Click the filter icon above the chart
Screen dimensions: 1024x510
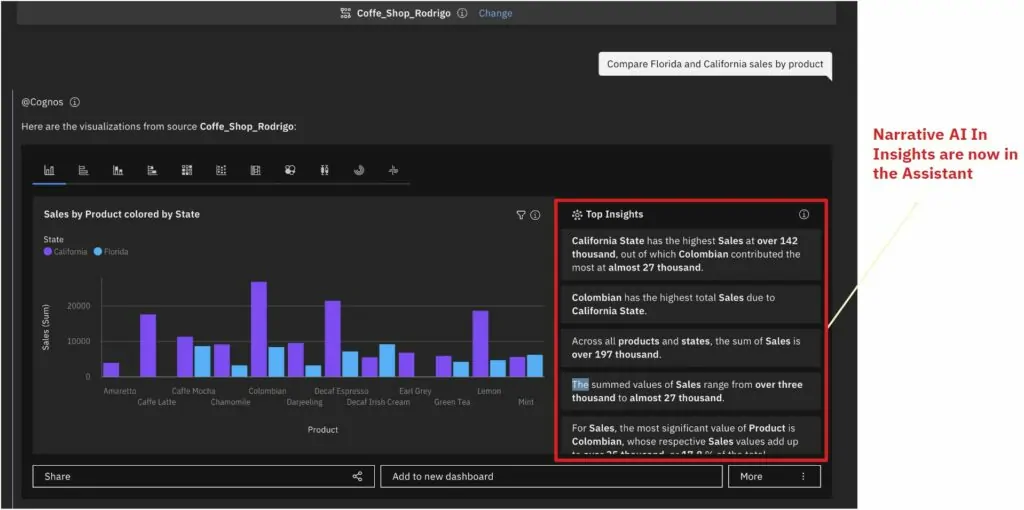coord(520,215)
